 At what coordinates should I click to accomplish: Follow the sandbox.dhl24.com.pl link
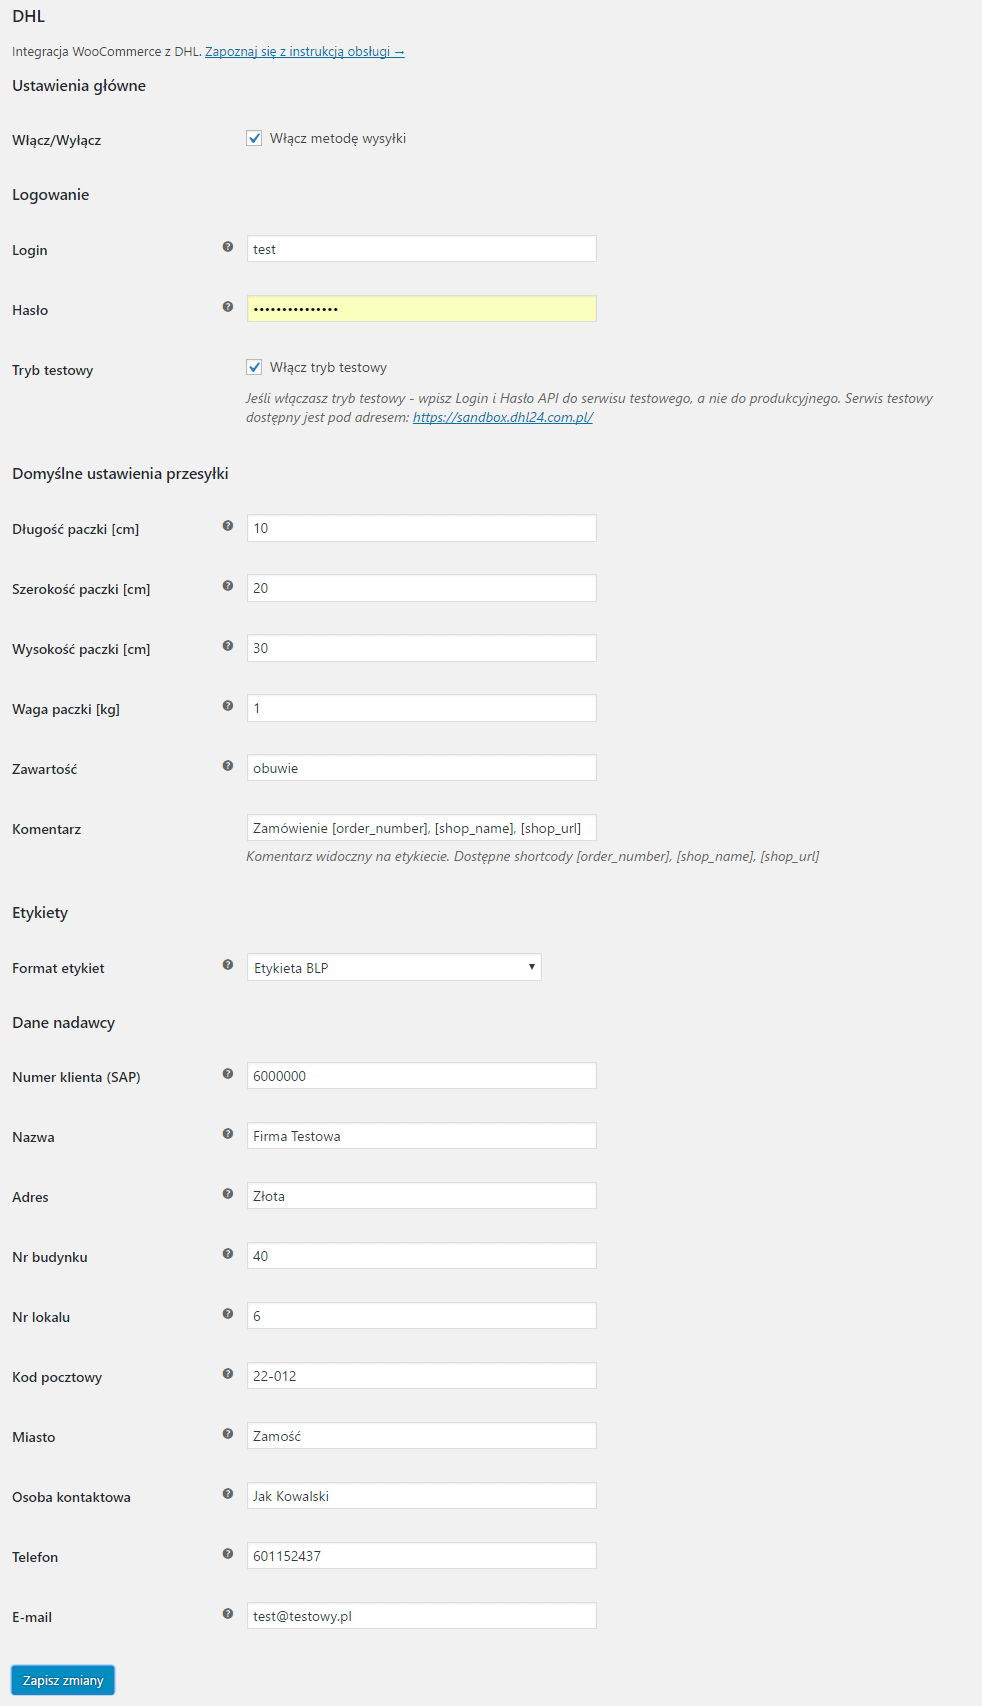click(502, 418)
